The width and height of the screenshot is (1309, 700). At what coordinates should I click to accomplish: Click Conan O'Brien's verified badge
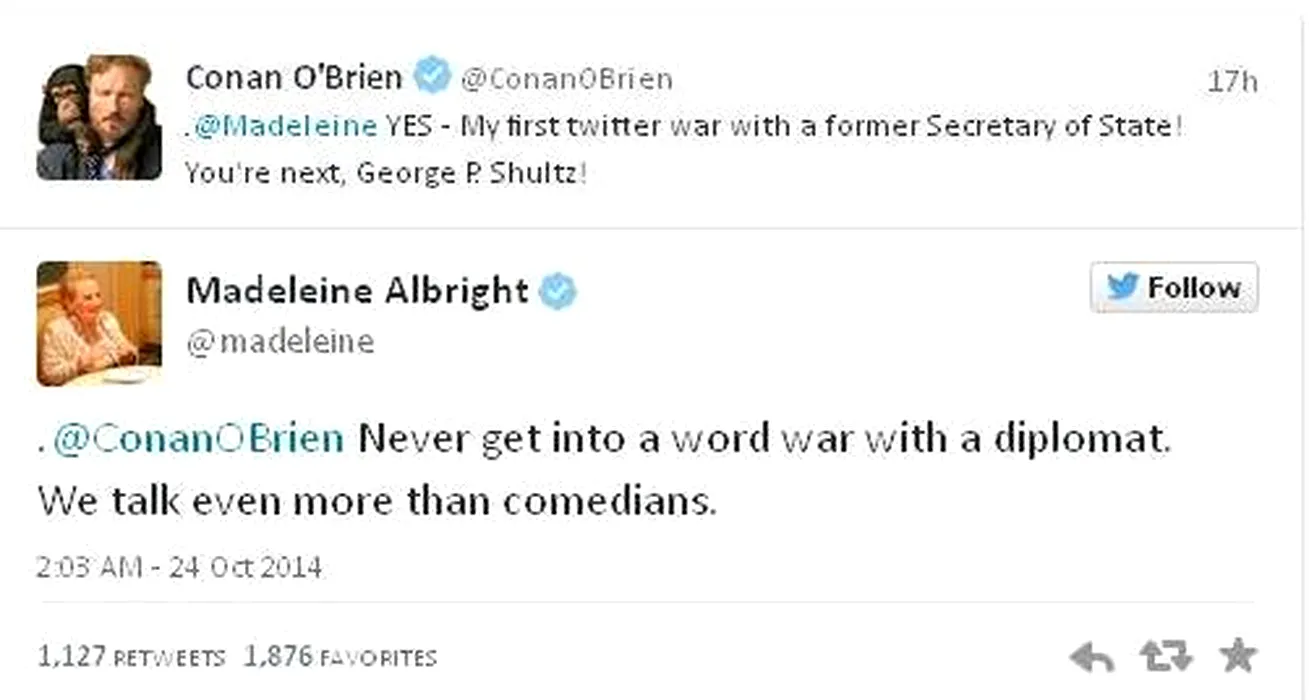pyautogui.click(x=433, y=76)
